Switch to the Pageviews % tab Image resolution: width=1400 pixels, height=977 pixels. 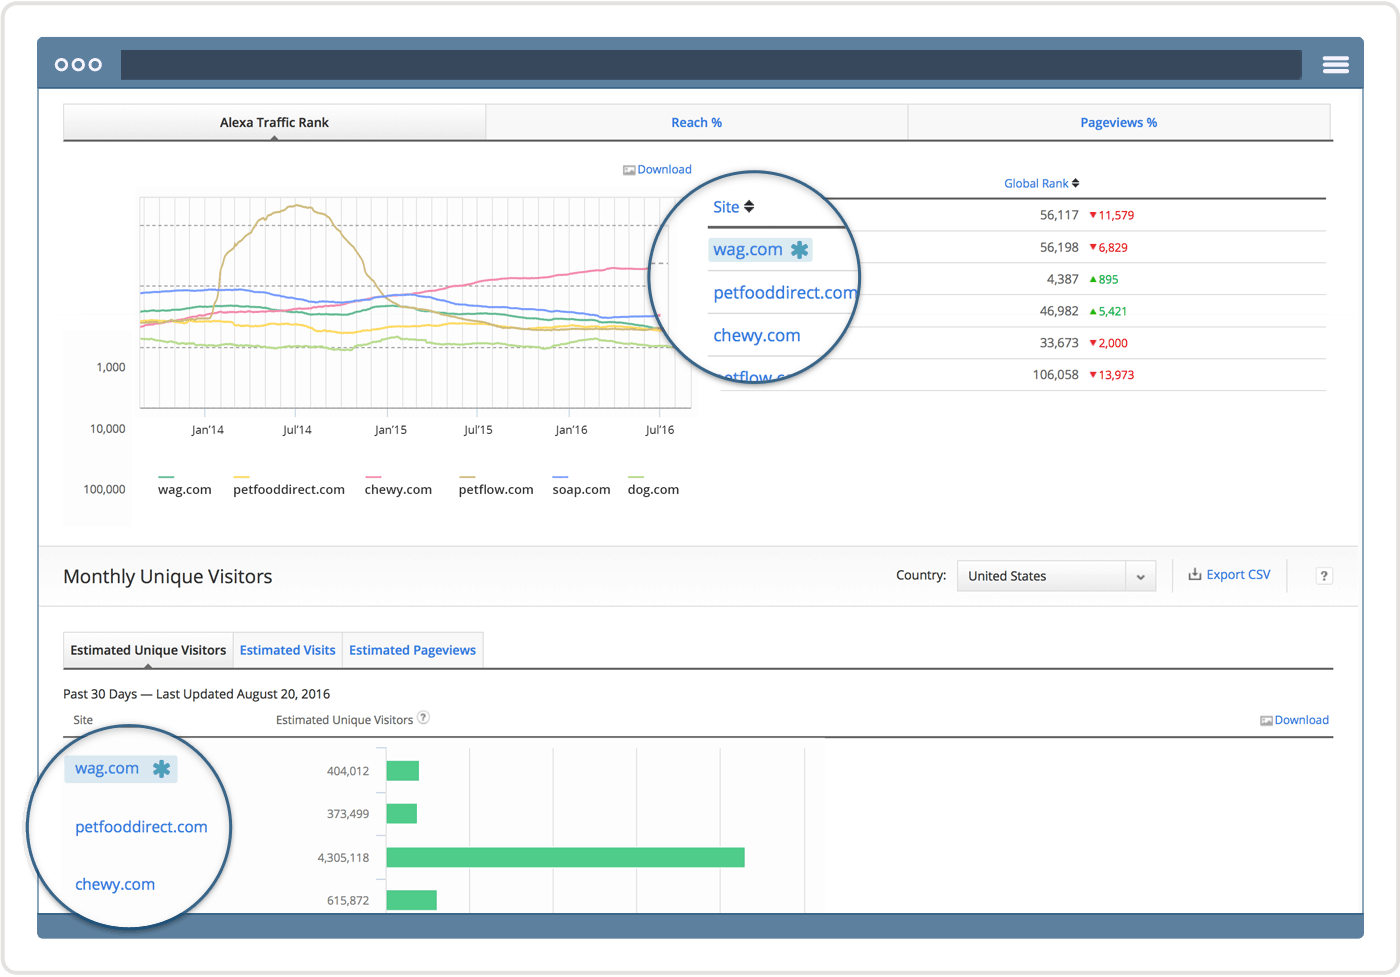(1118, 122)
